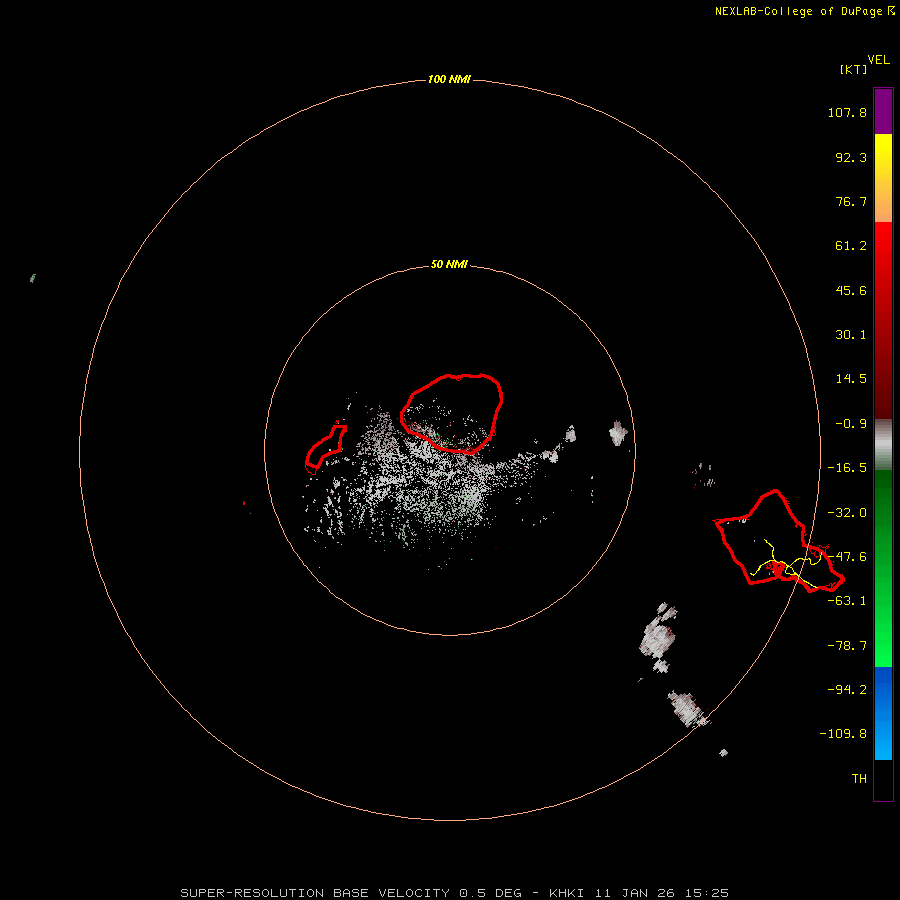Click the TH threshold label
Viewport: 900px width, 900px height.
[x=859, y=779]
